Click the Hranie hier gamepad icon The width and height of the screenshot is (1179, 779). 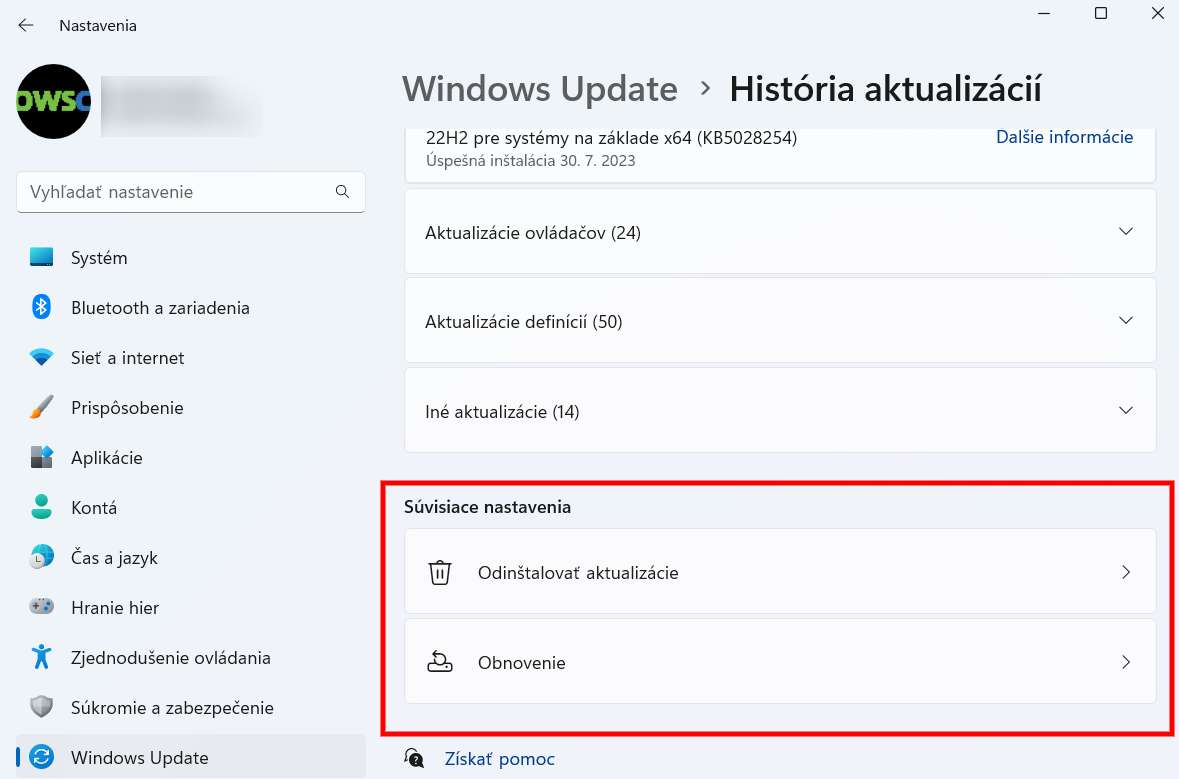tap(41, 606)
